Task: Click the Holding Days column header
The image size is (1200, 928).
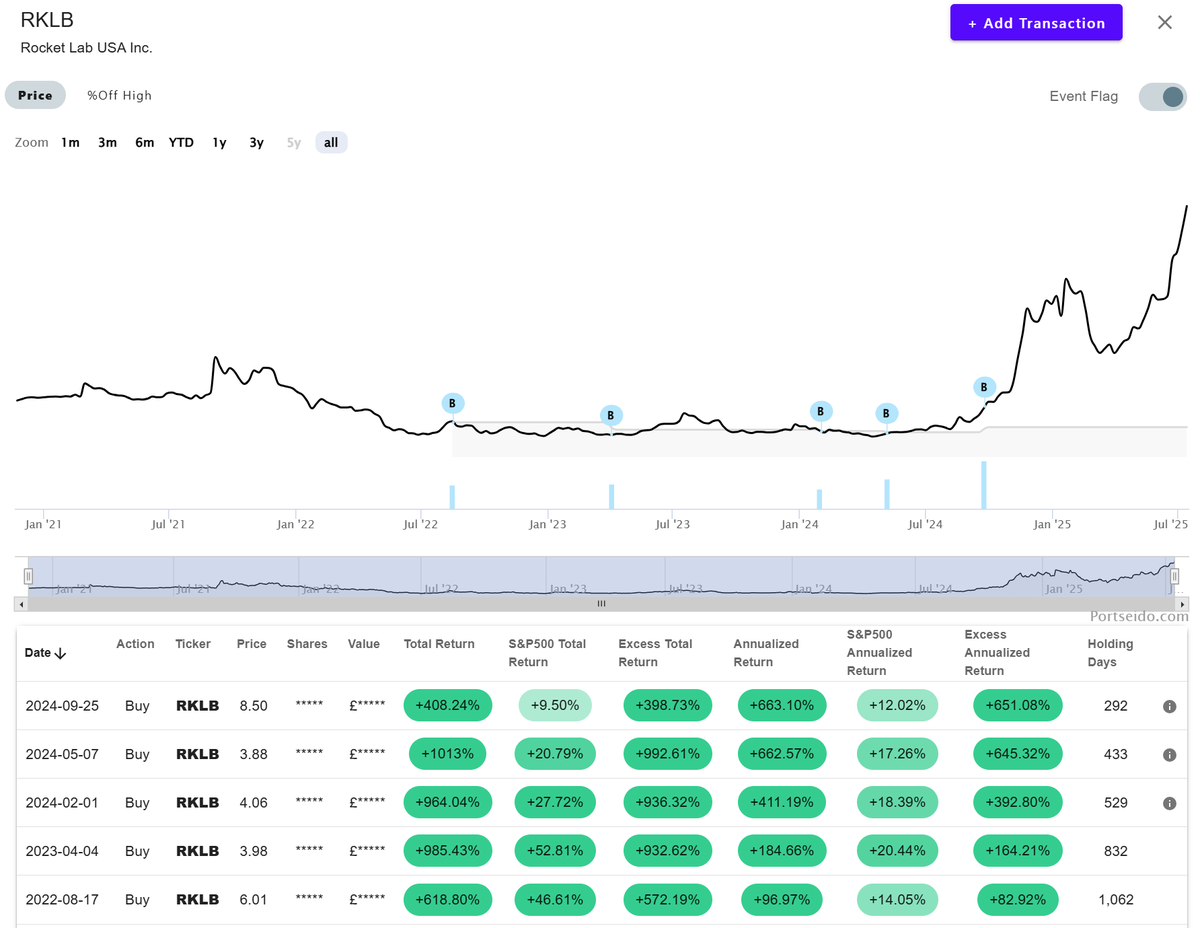Action: (x=1111, y=653)
